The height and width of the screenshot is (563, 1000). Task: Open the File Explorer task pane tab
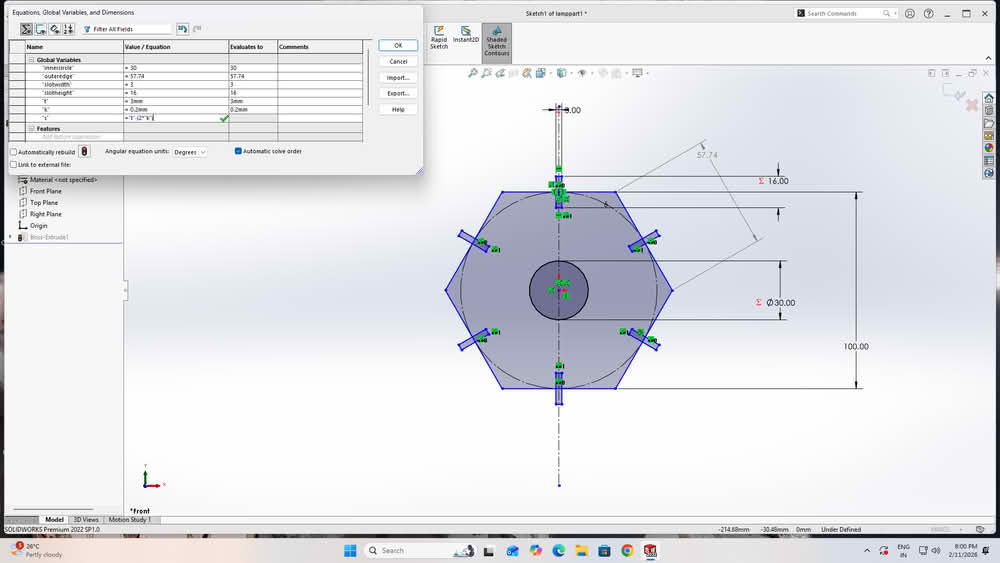(989, 123)
